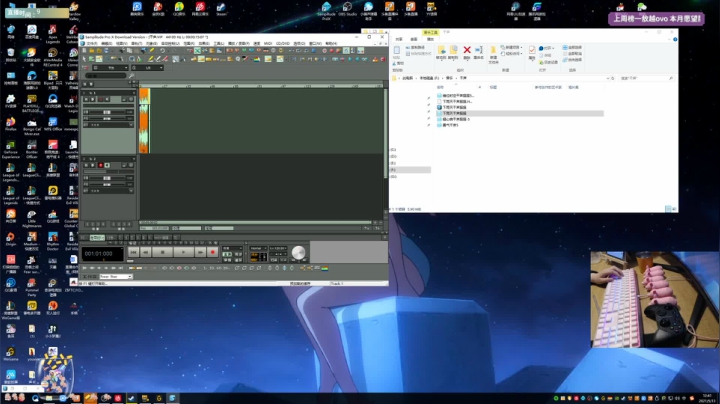The width and height of the screenshot is (720, 404).
Task: Toggle the lock button on track 1
Action: (124, 99)
